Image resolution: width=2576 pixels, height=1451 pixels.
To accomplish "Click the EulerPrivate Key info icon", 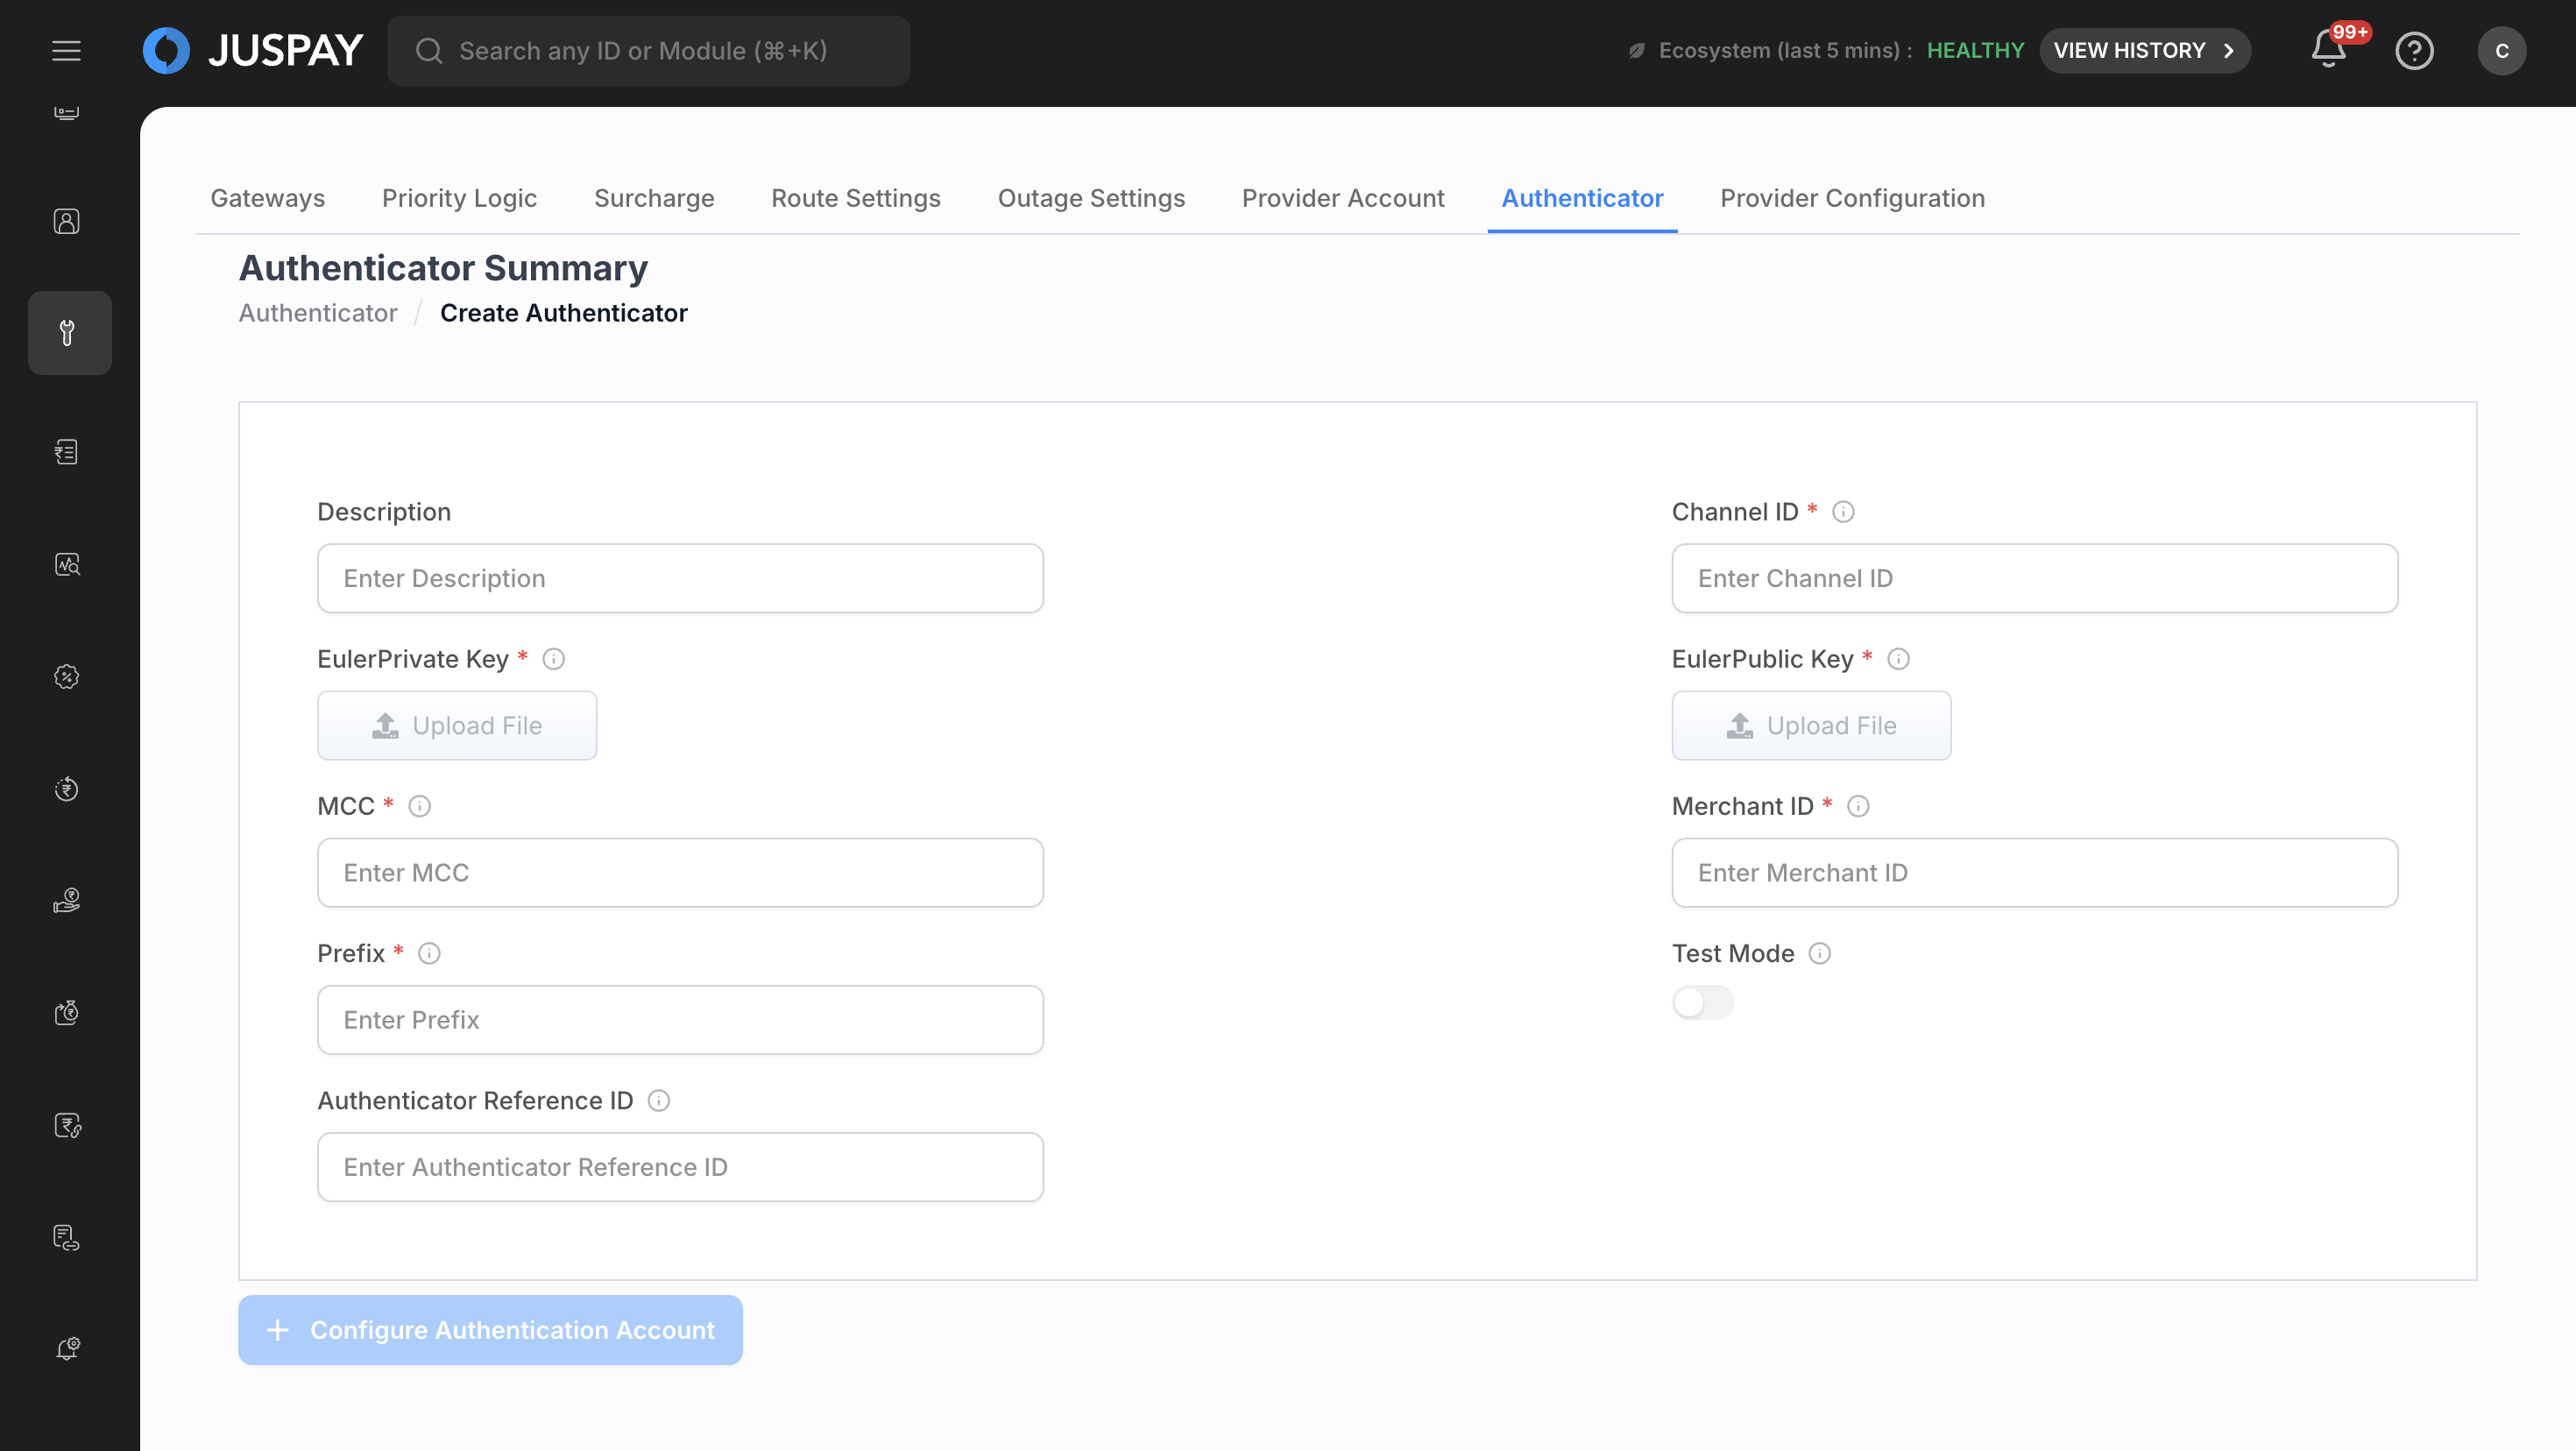I will 553,659.
